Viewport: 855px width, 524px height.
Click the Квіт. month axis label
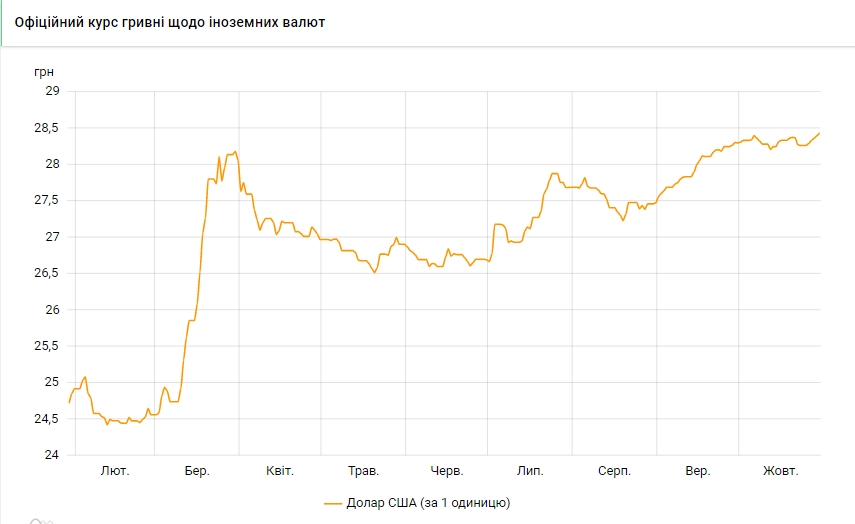click(x=280, y=471)
